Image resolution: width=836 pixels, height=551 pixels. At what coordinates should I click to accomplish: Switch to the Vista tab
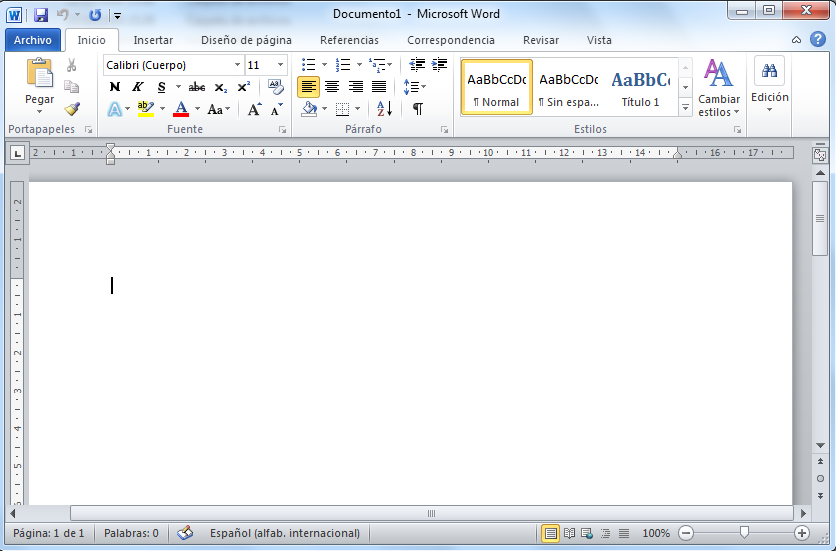coord(599,40)
